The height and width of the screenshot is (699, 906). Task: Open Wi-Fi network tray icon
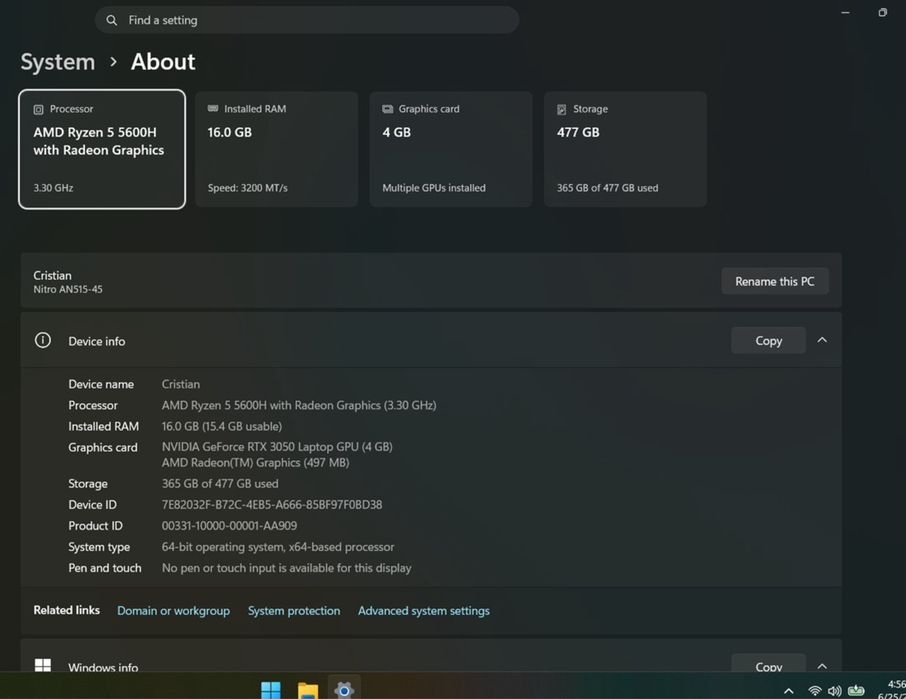click(815, 691)
